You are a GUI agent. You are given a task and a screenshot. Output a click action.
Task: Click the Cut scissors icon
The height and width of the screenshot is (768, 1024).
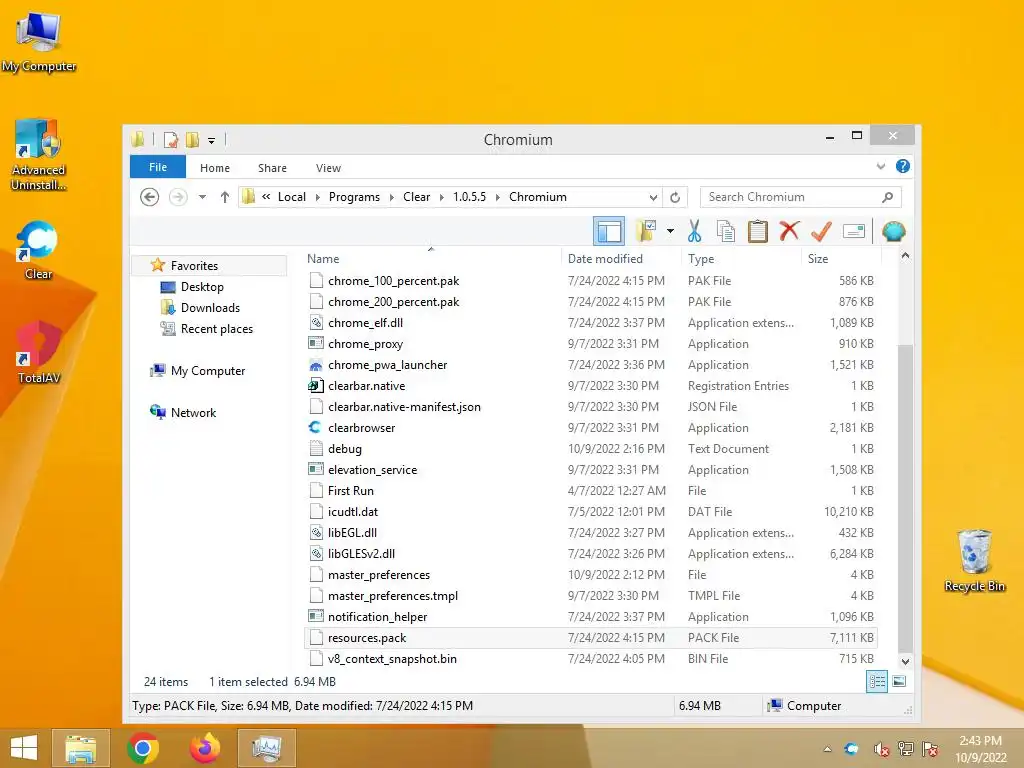pyautogui.click(x=694, y=231)
